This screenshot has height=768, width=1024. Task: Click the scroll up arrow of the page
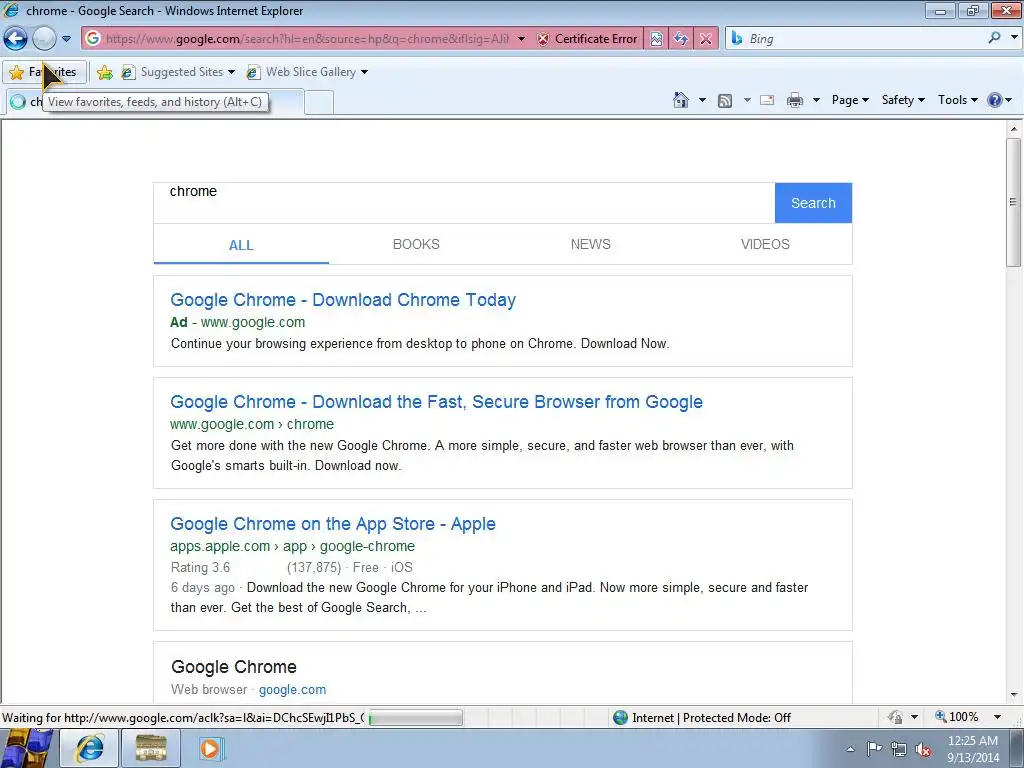click(1013, 129)
